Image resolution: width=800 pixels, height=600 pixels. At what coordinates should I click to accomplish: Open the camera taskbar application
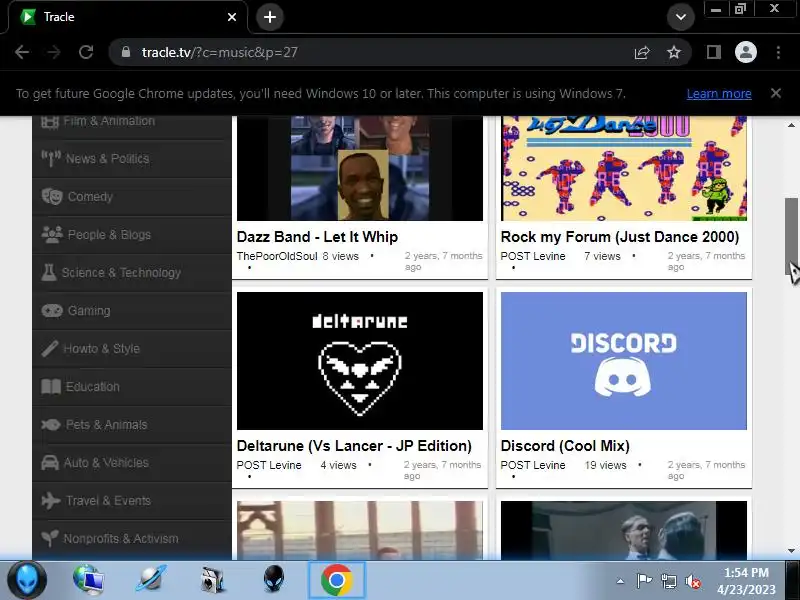point(213,580)
